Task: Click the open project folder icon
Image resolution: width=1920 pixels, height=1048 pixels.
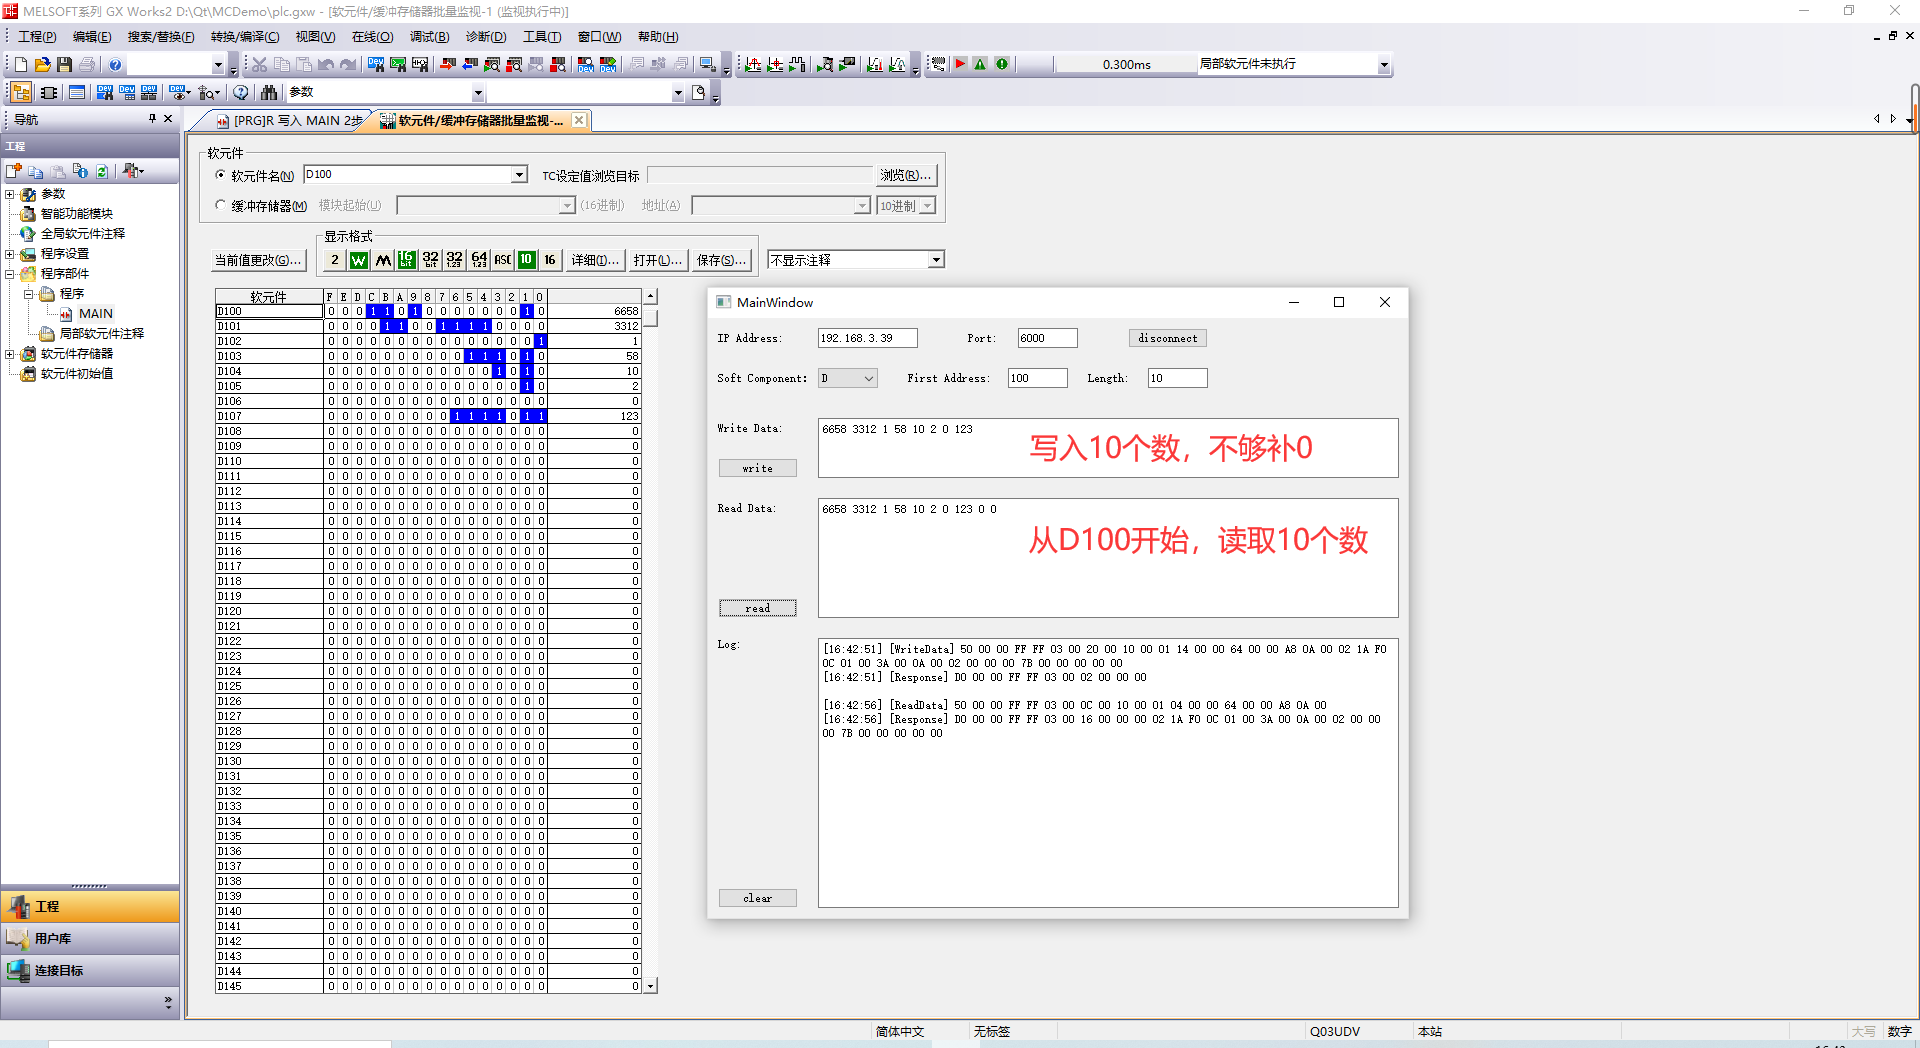Action: tap(42, 64)
